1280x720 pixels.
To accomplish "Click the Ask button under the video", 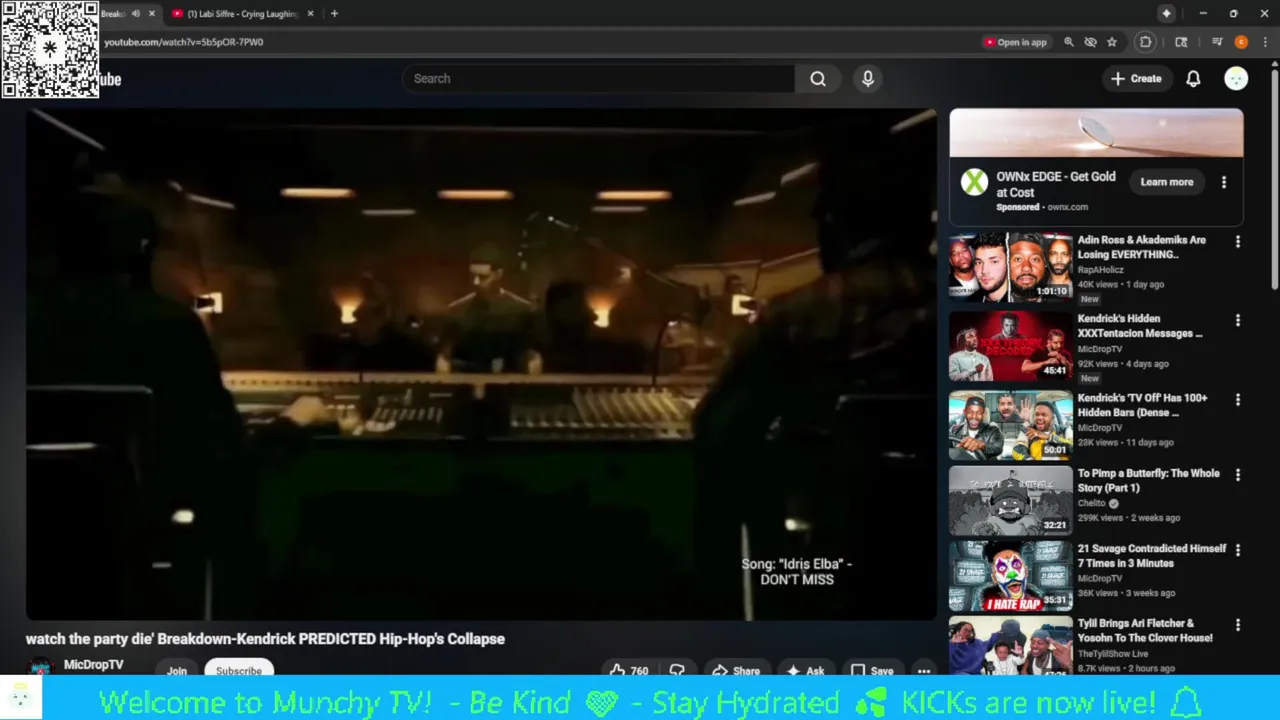I will point(806,671).
